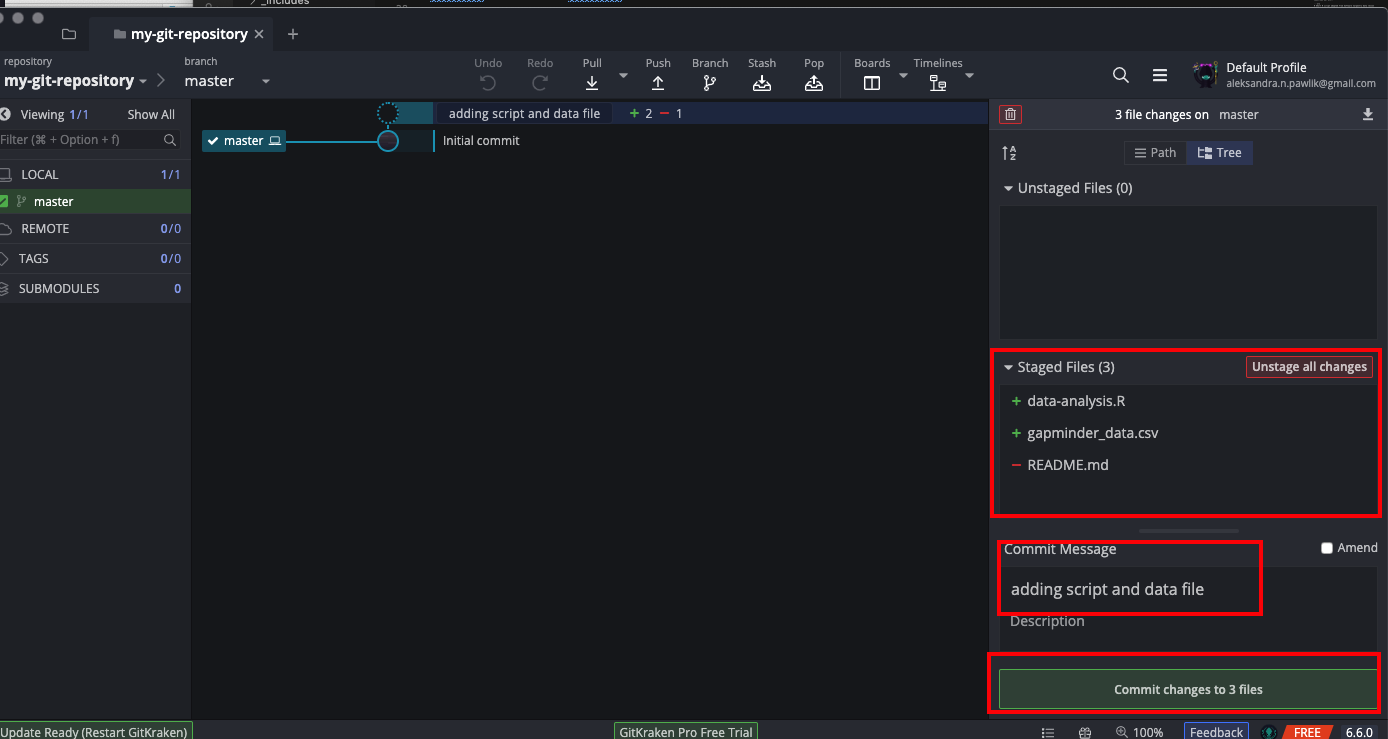
Task: Select master branch in left panel
Action: coord(95,201)
